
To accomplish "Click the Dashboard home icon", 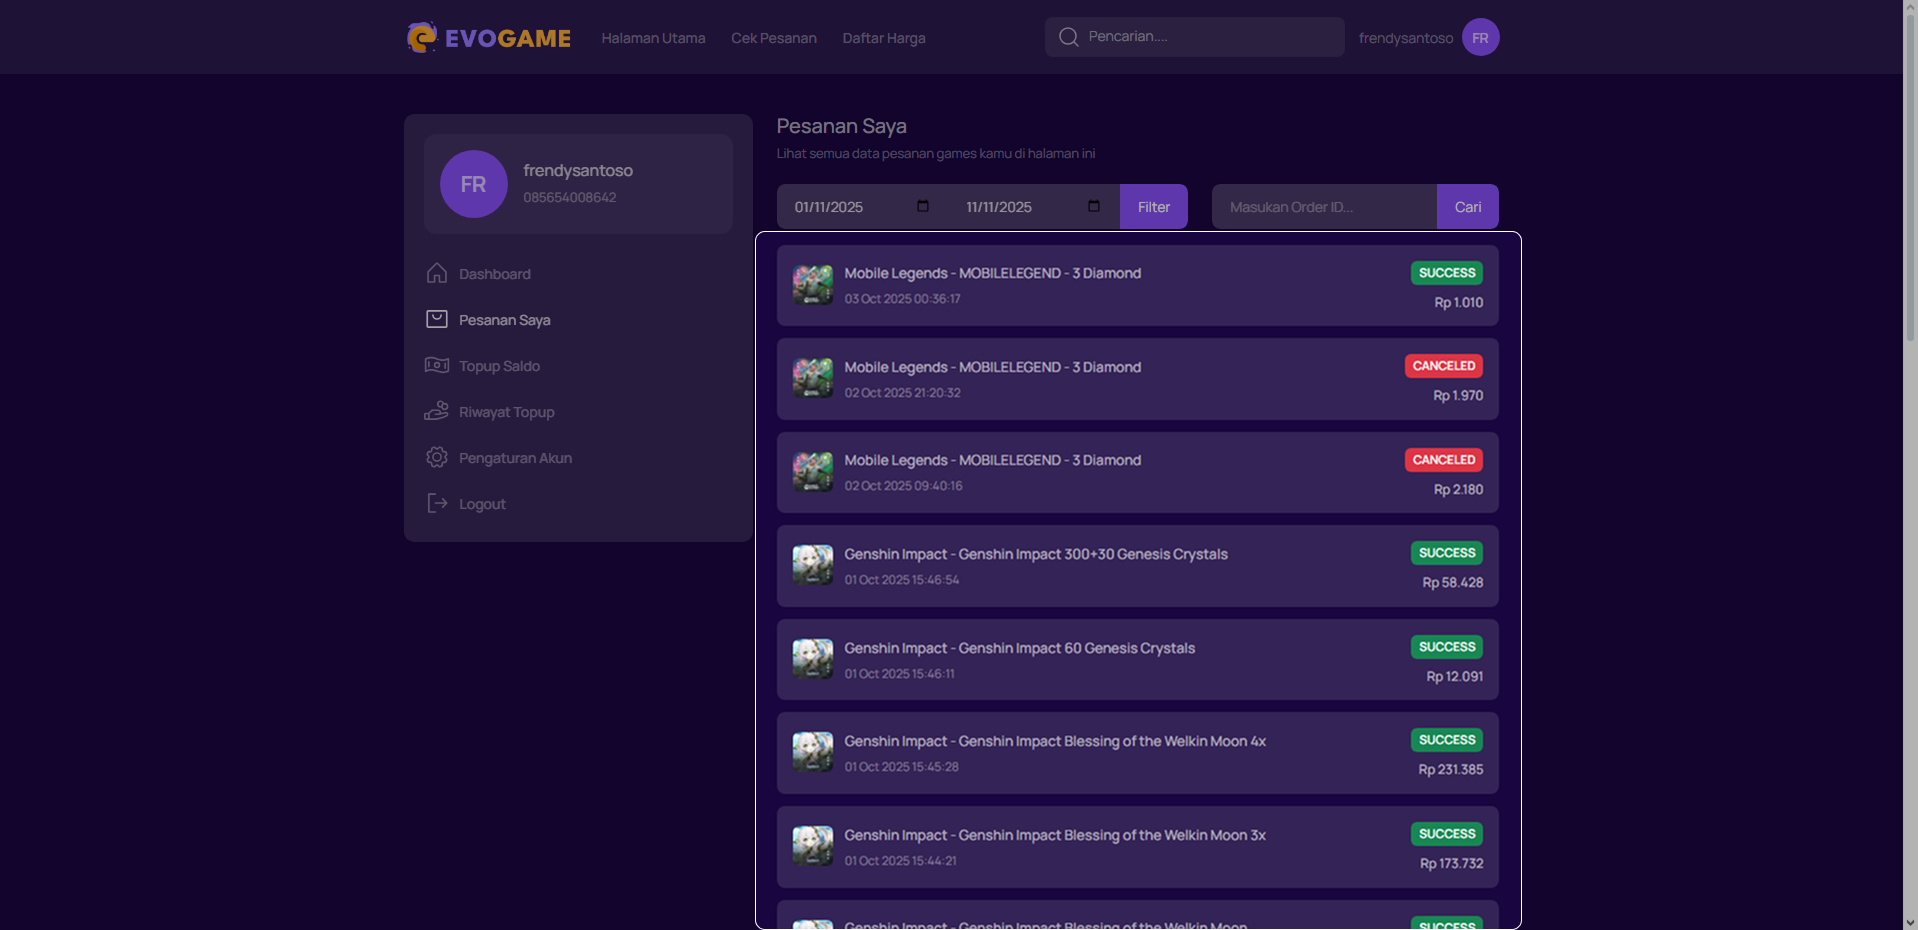I will pos(436,273).
